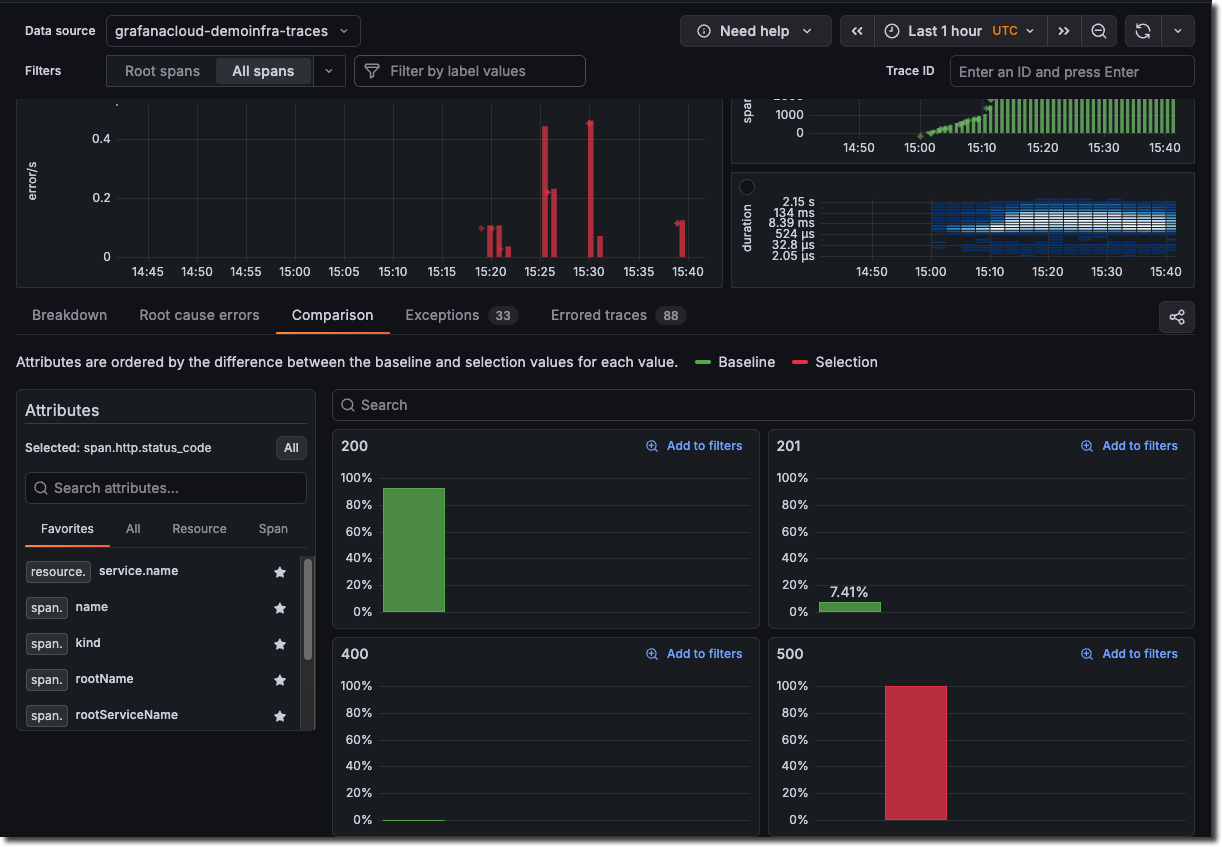Click the share icon button
1222x847 pixels.
[1176, 317]
